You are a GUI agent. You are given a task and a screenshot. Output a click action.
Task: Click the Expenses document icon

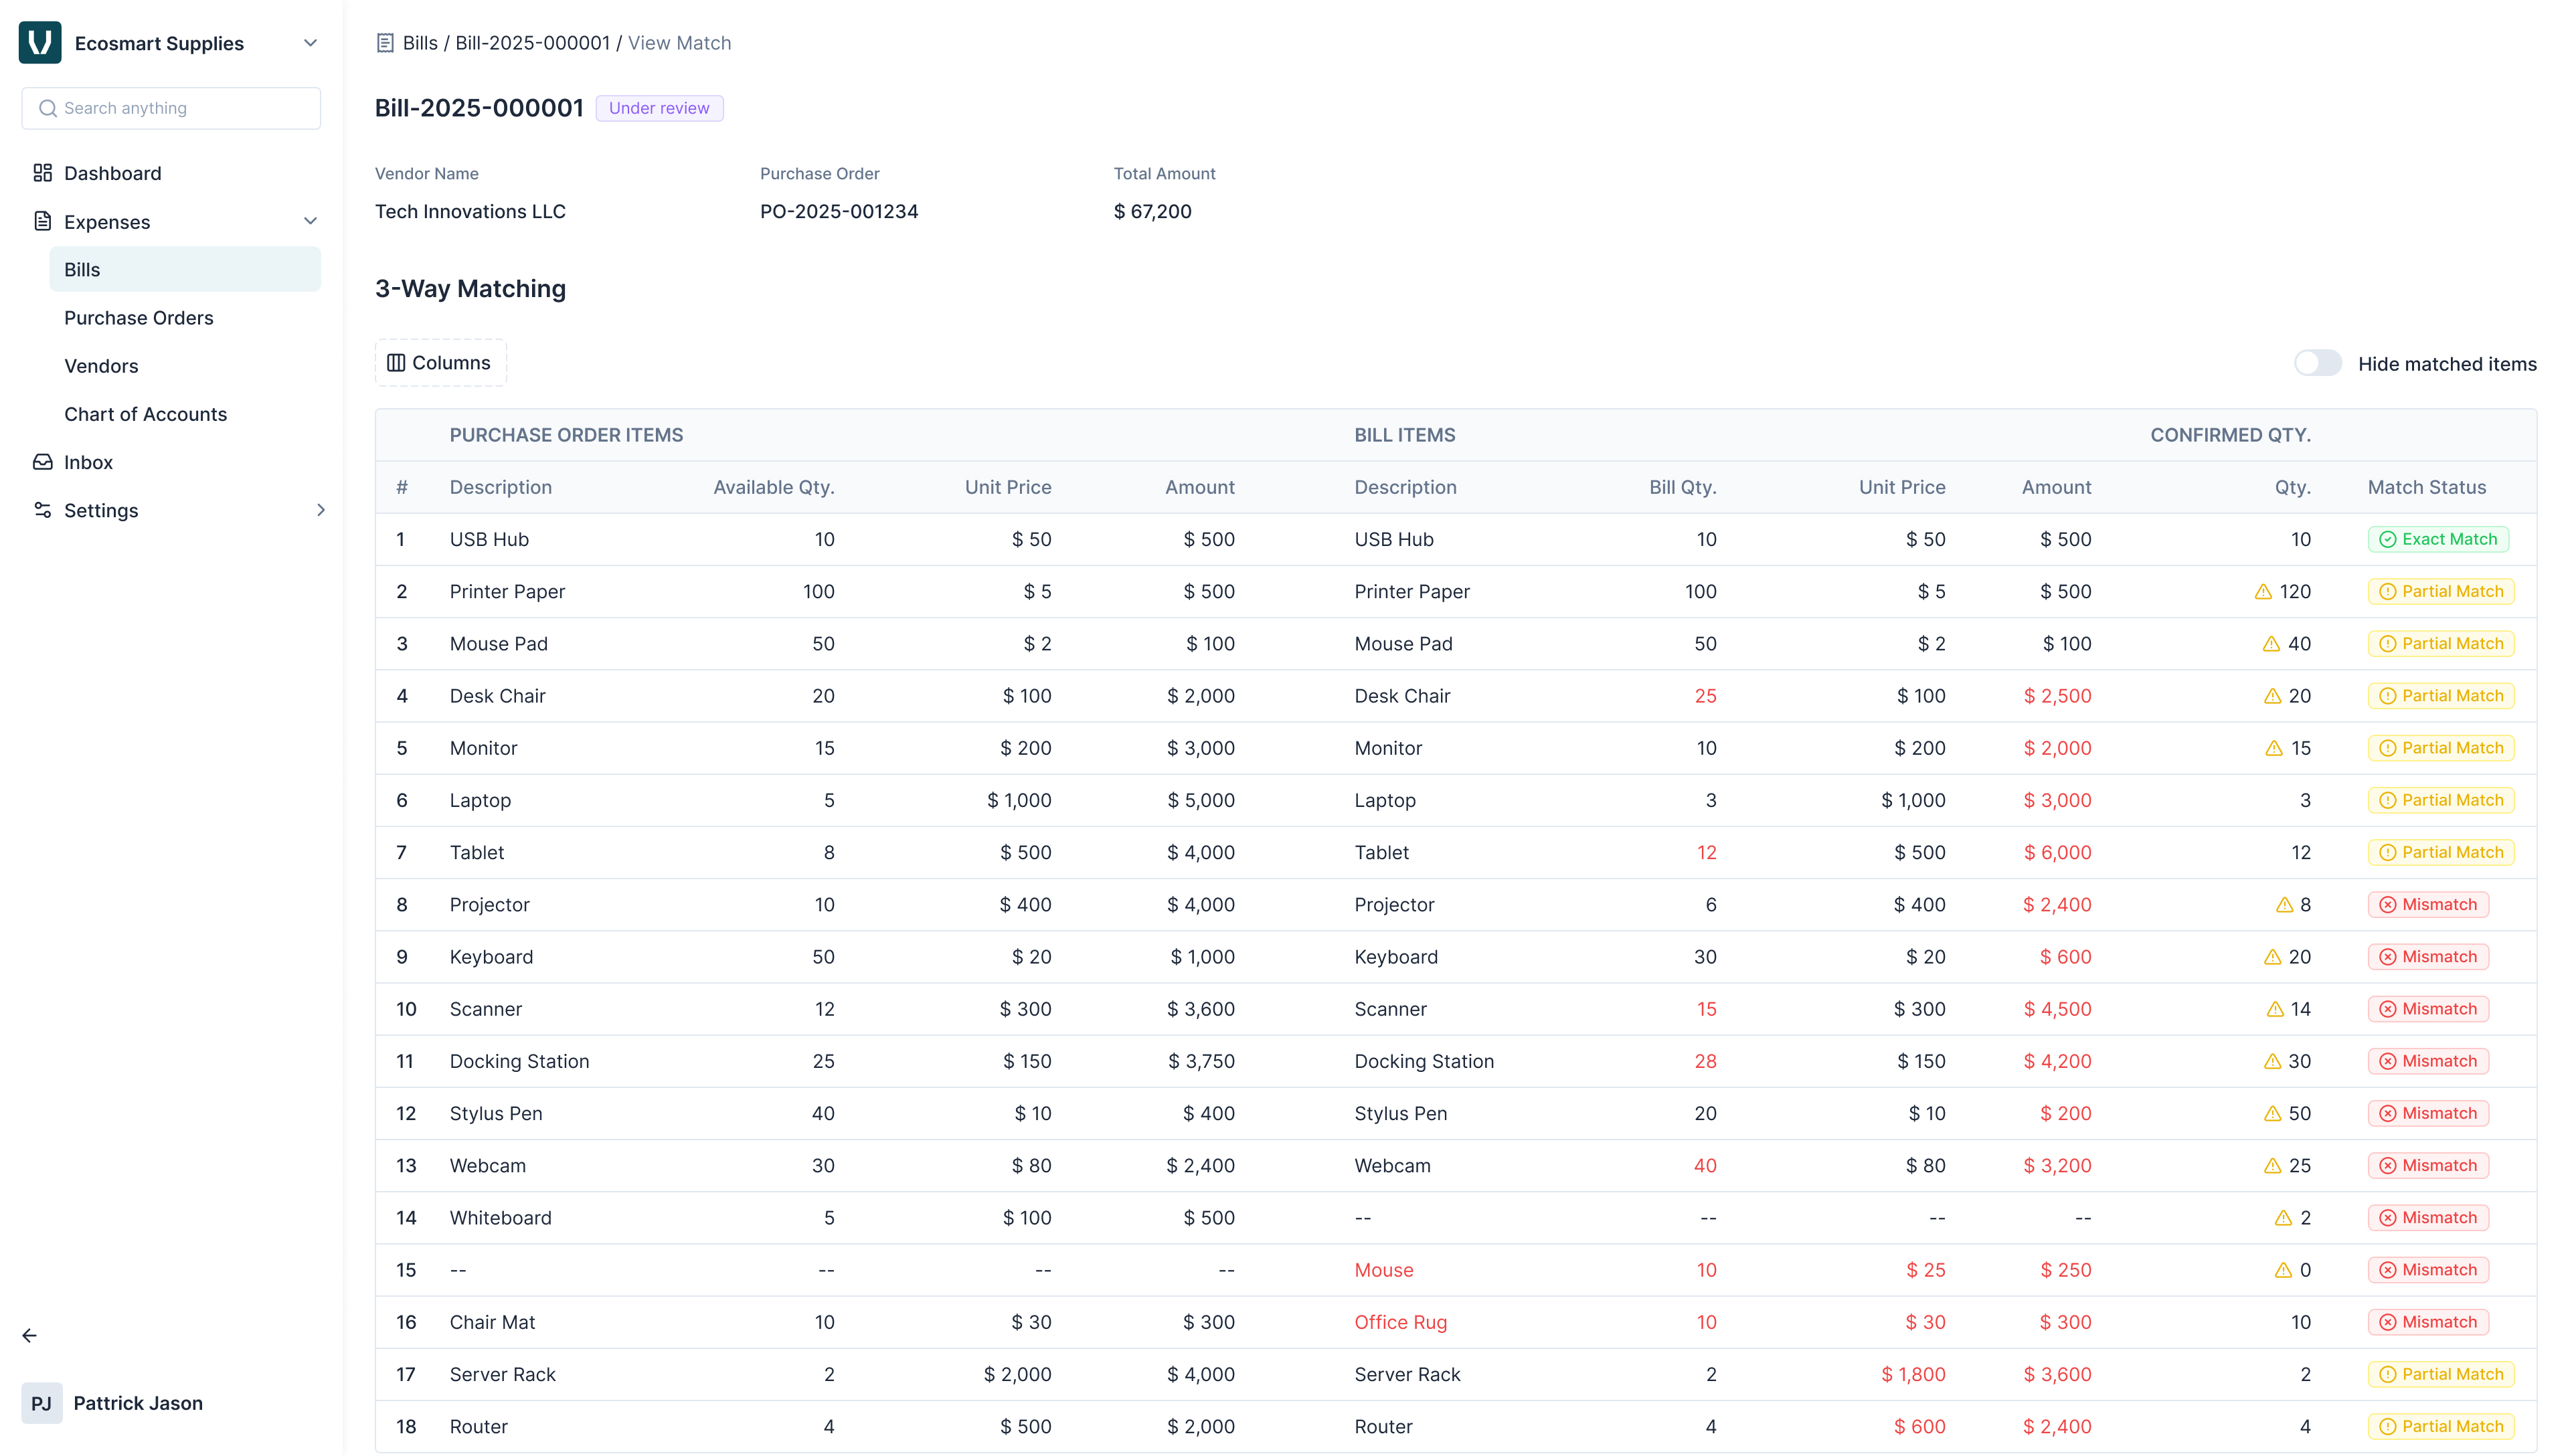pyautogui.click(x=42, y=221)
